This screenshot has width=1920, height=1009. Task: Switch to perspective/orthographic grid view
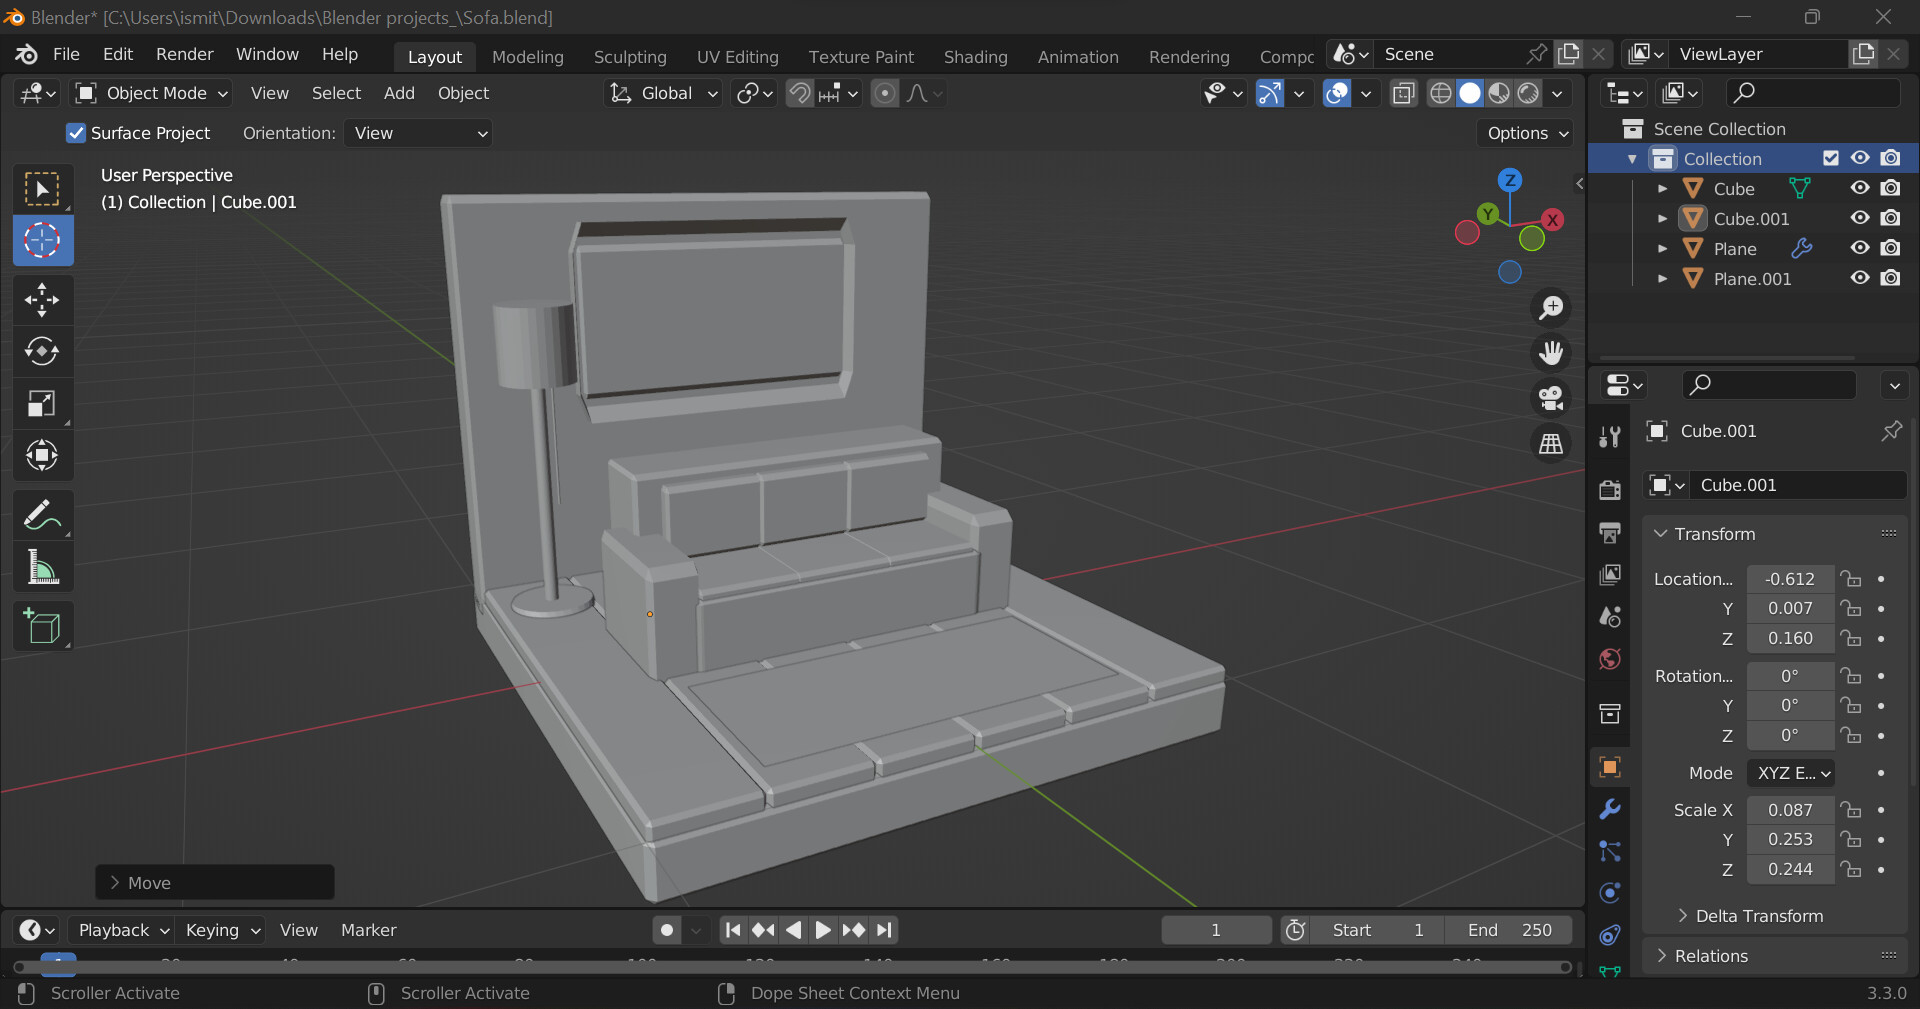(x=1551, y=443)
